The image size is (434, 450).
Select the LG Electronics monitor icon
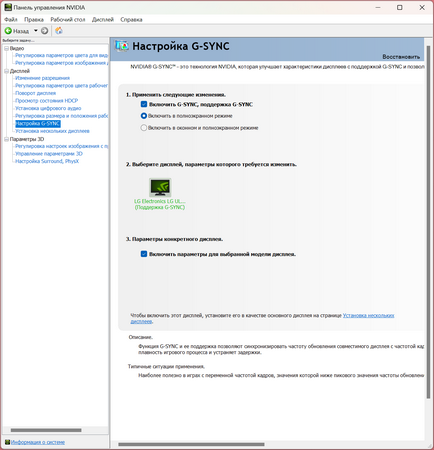[x=160, y=187]
